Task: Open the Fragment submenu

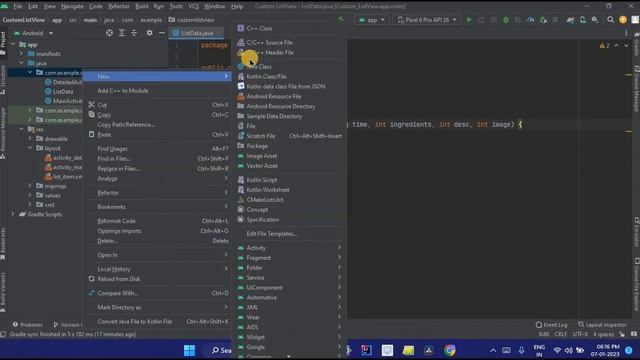Action: (x=289, y=258)
